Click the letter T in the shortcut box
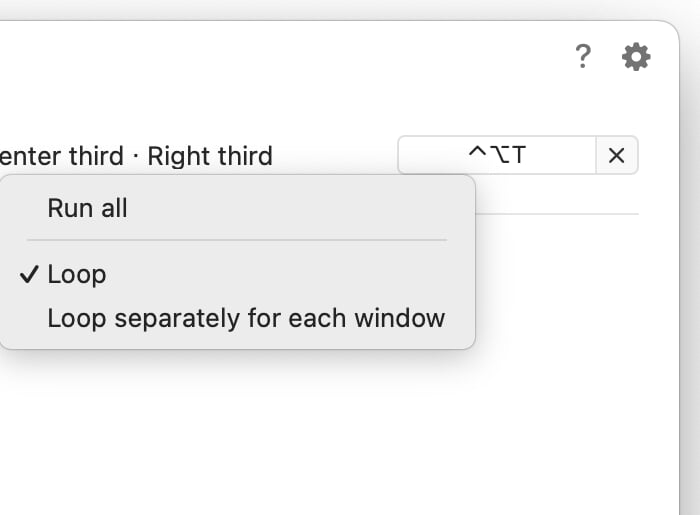The width and height of the screenshot is (700, 515). [x=518, y=156]
